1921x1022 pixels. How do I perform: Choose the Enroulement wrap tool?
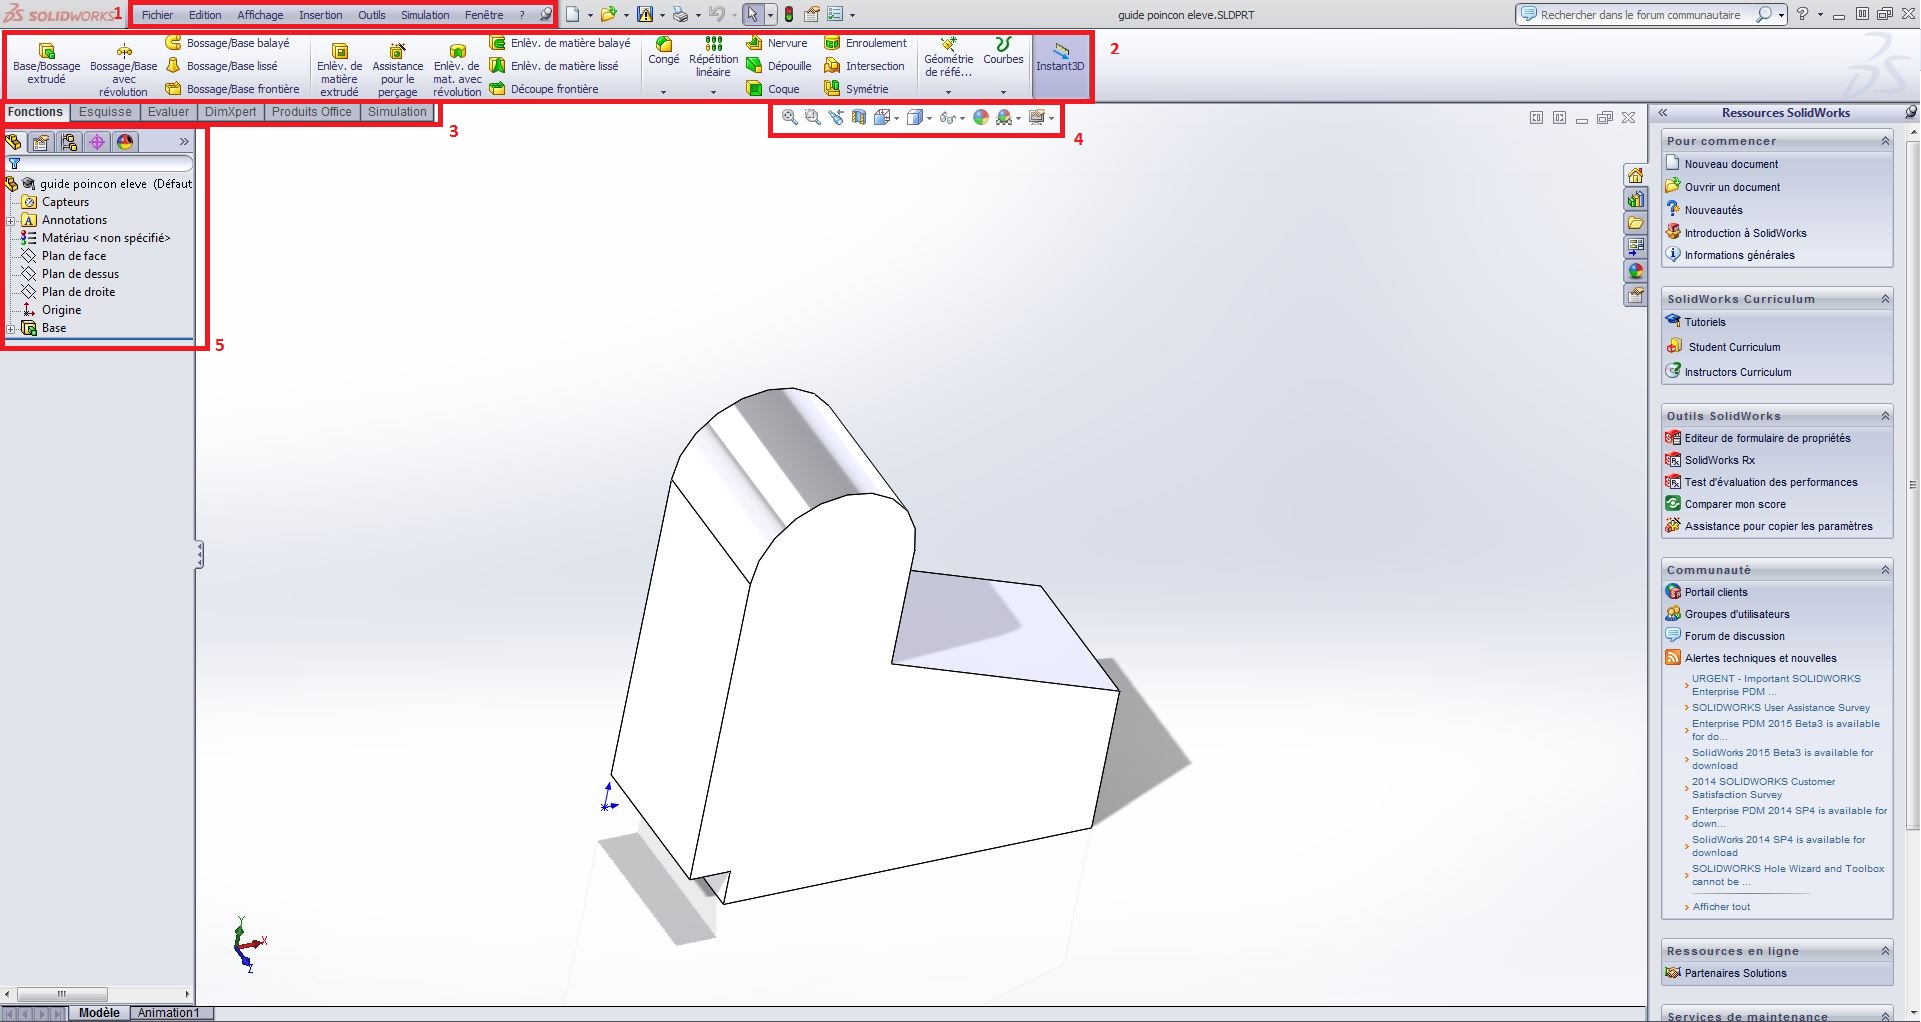coord(865,43)
